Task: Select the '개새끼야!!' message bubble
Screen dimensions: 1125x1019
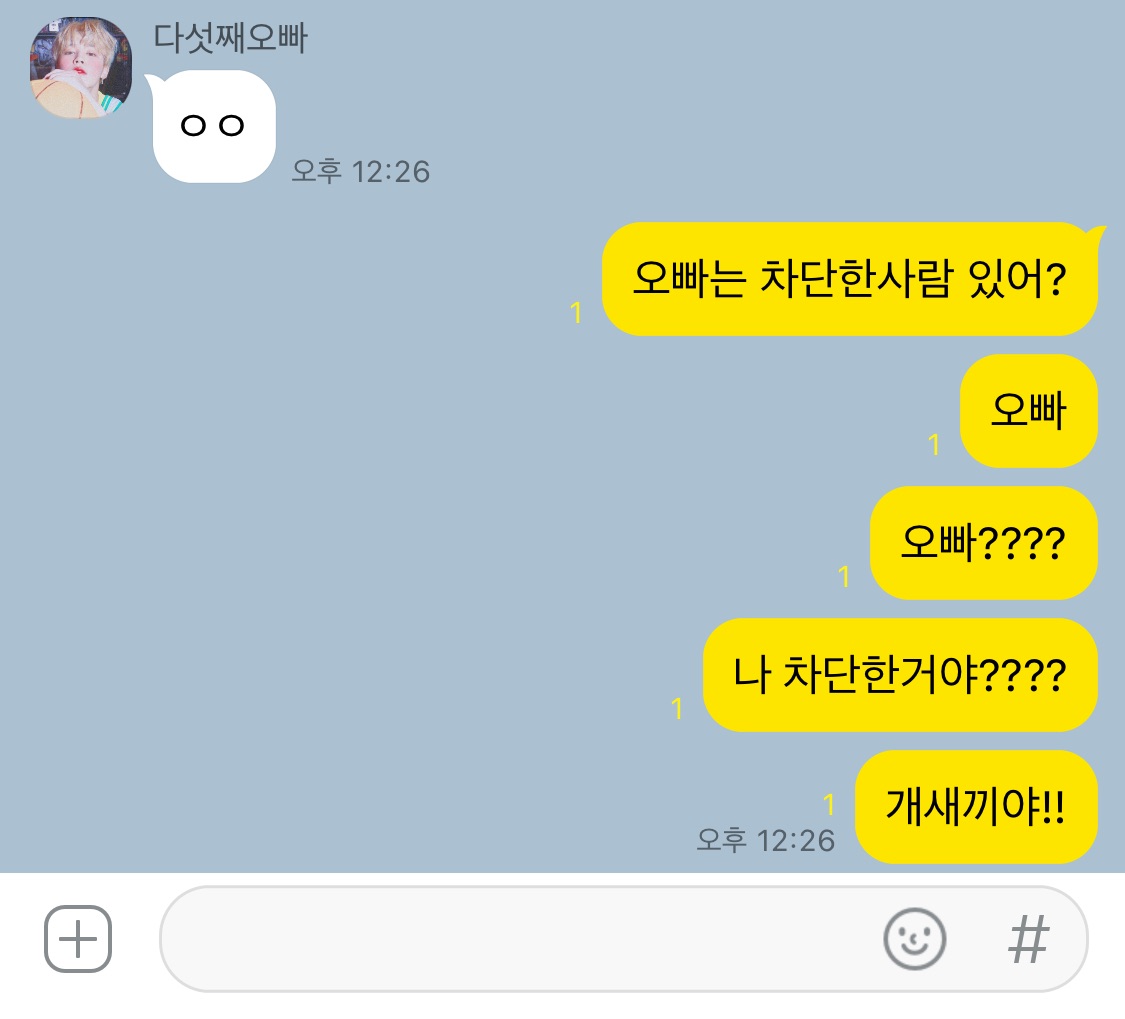Action: (976, 807)
